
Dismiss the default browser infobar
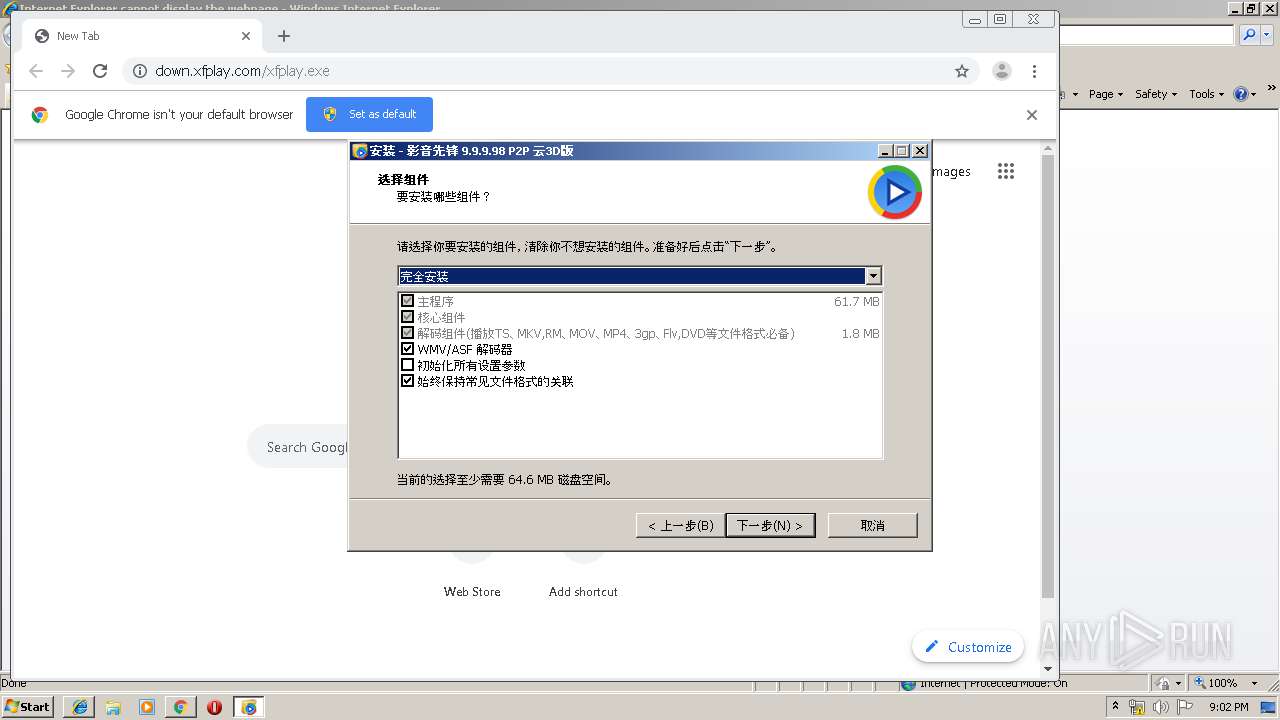pos(1032,115)
